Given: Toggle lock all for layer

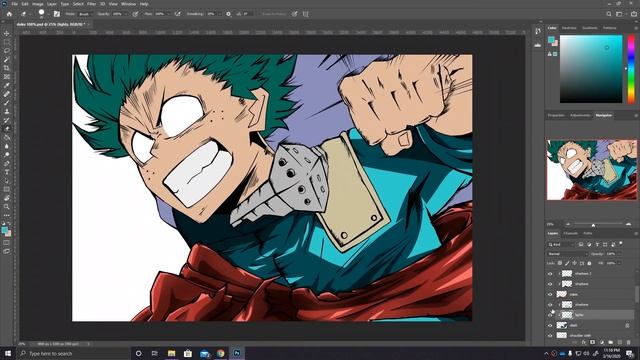Looking at the screenshot, I should (589, 263).
